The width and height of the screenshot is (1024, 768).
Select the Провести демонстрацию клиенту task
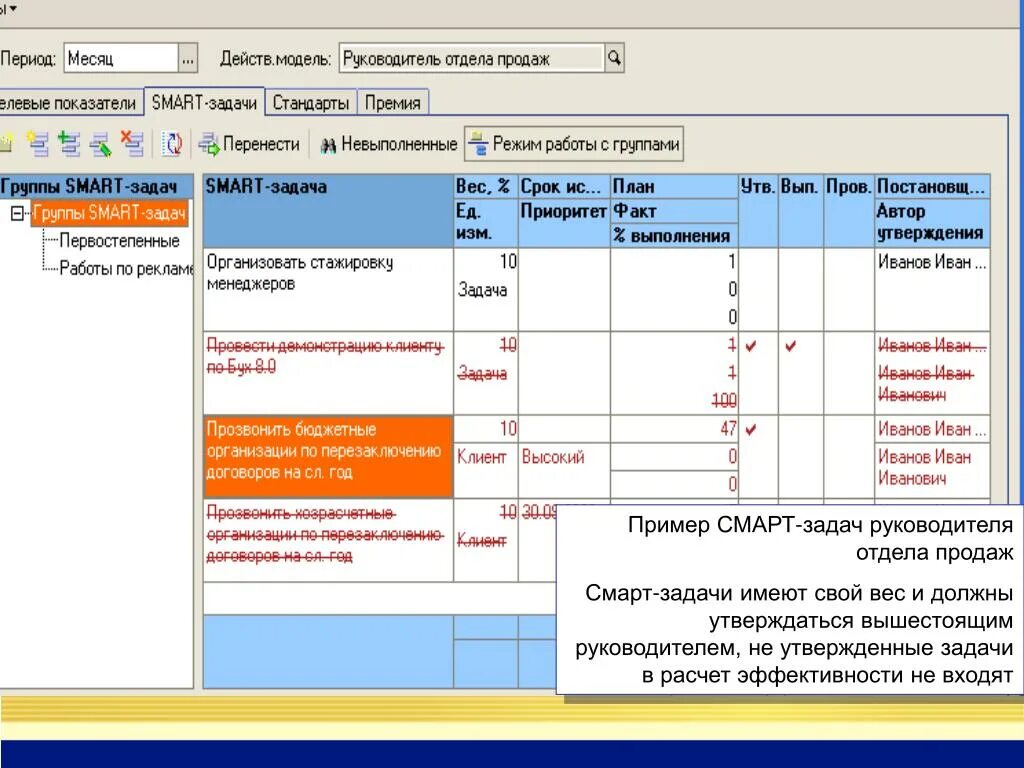point(328,372)
